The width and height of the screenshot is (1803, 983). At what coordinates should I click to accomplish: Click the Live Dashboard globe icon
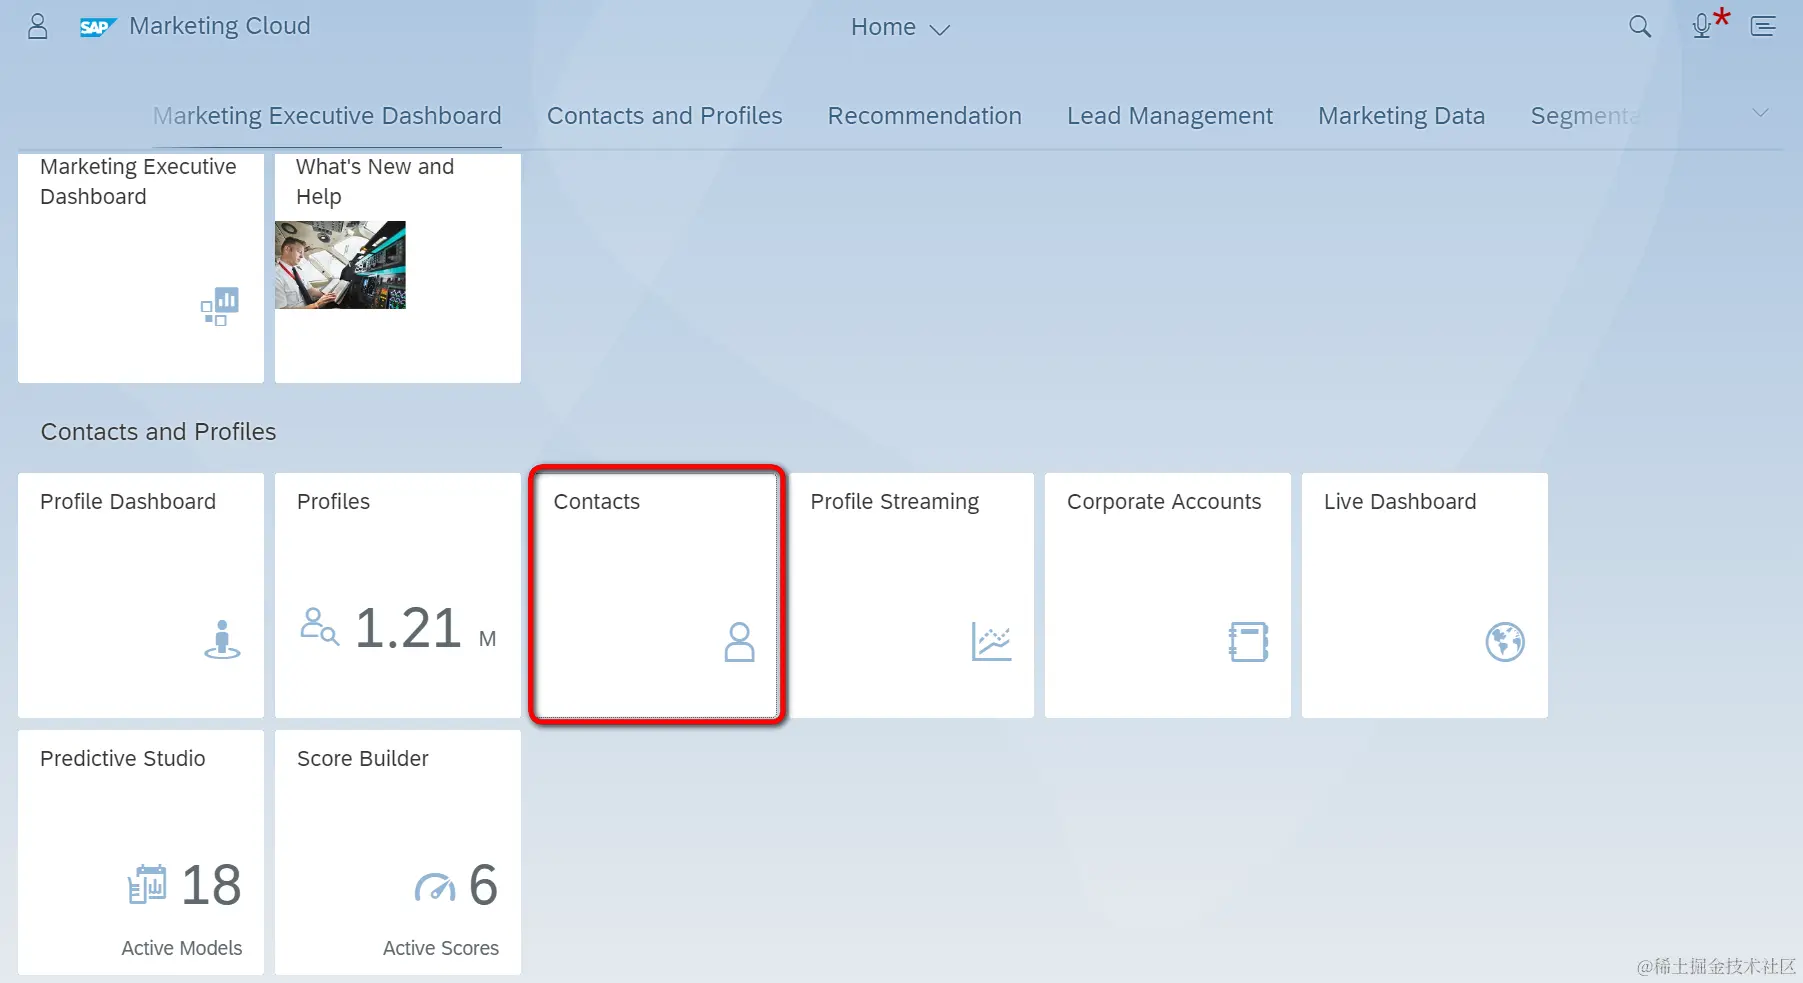(1505, 642)
